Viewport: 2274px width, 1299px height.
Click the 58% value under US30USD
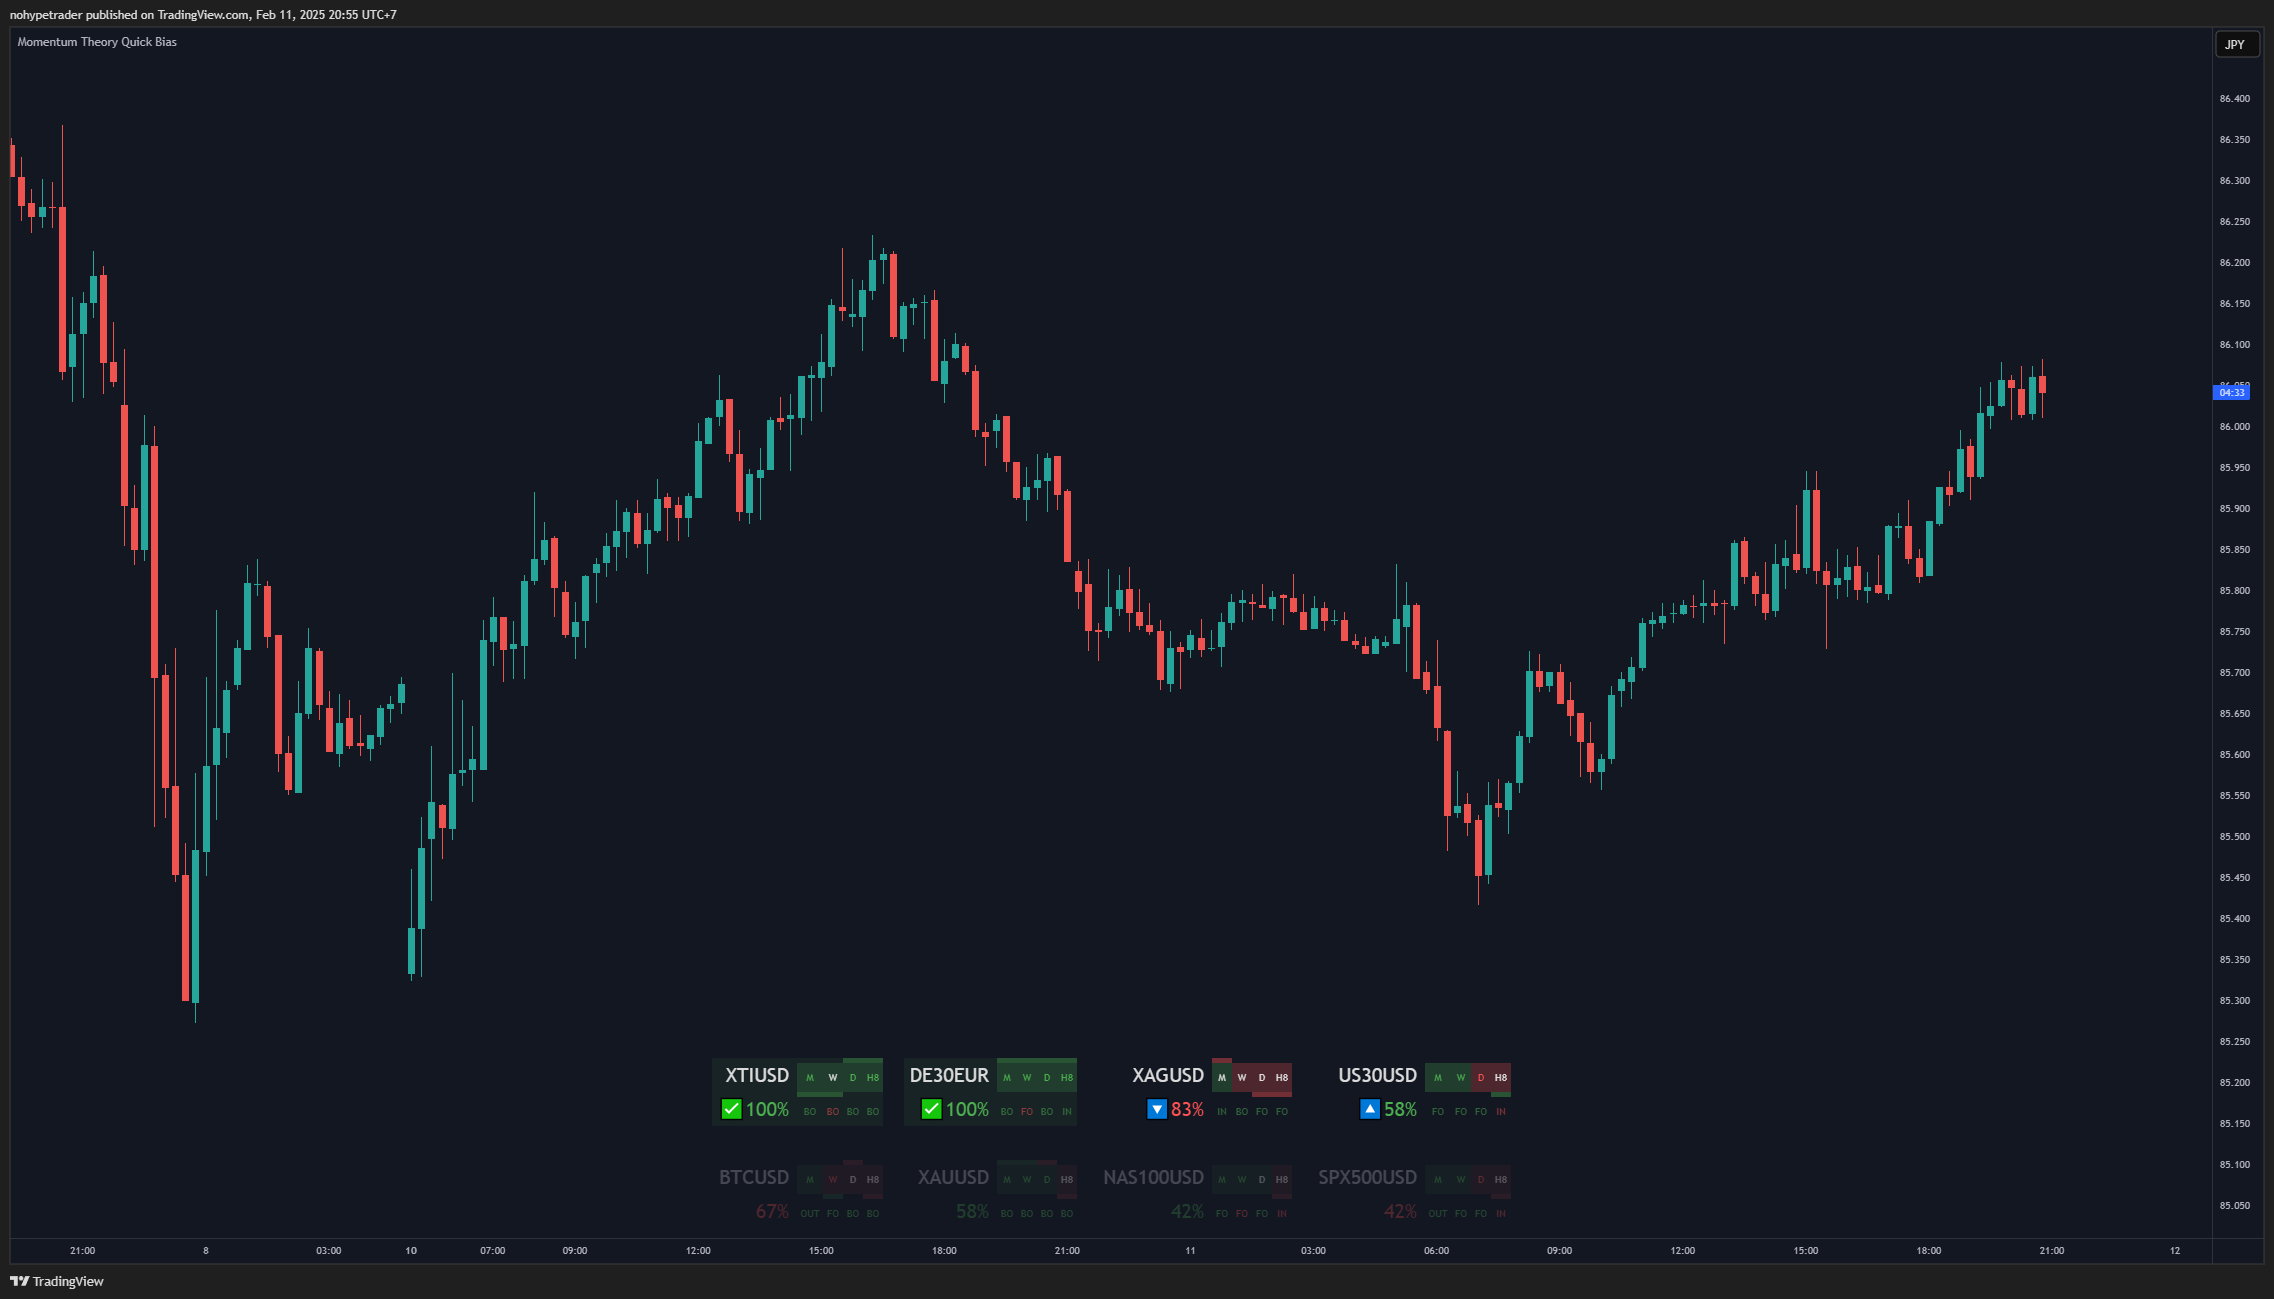1400,1109
